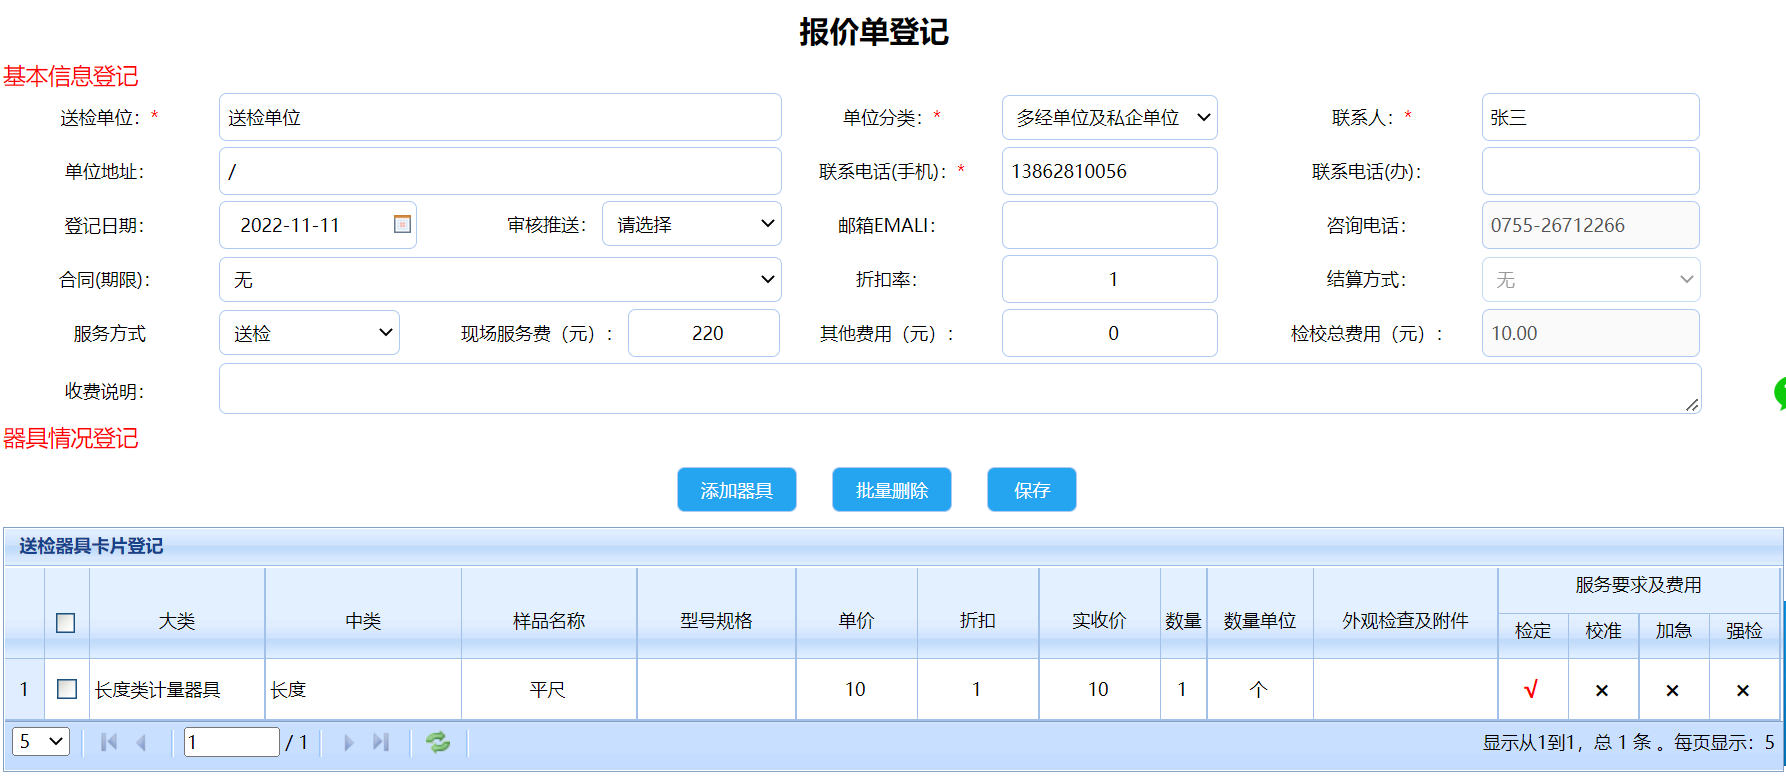Open the 登记日期 calendar picker icon
Image resolution: width=1786 pixels, height=778 pixels.
tap(402, 224)
